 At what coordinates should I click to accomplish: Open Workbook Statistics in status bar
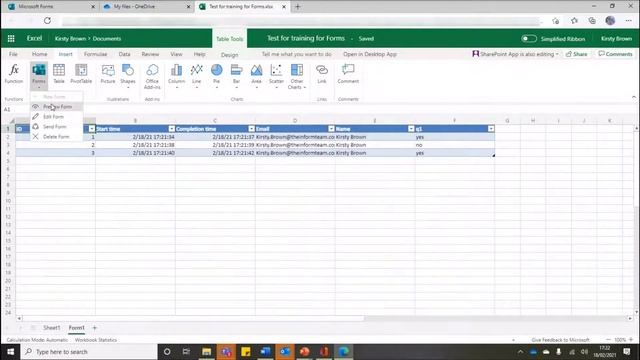click(96, 340)
